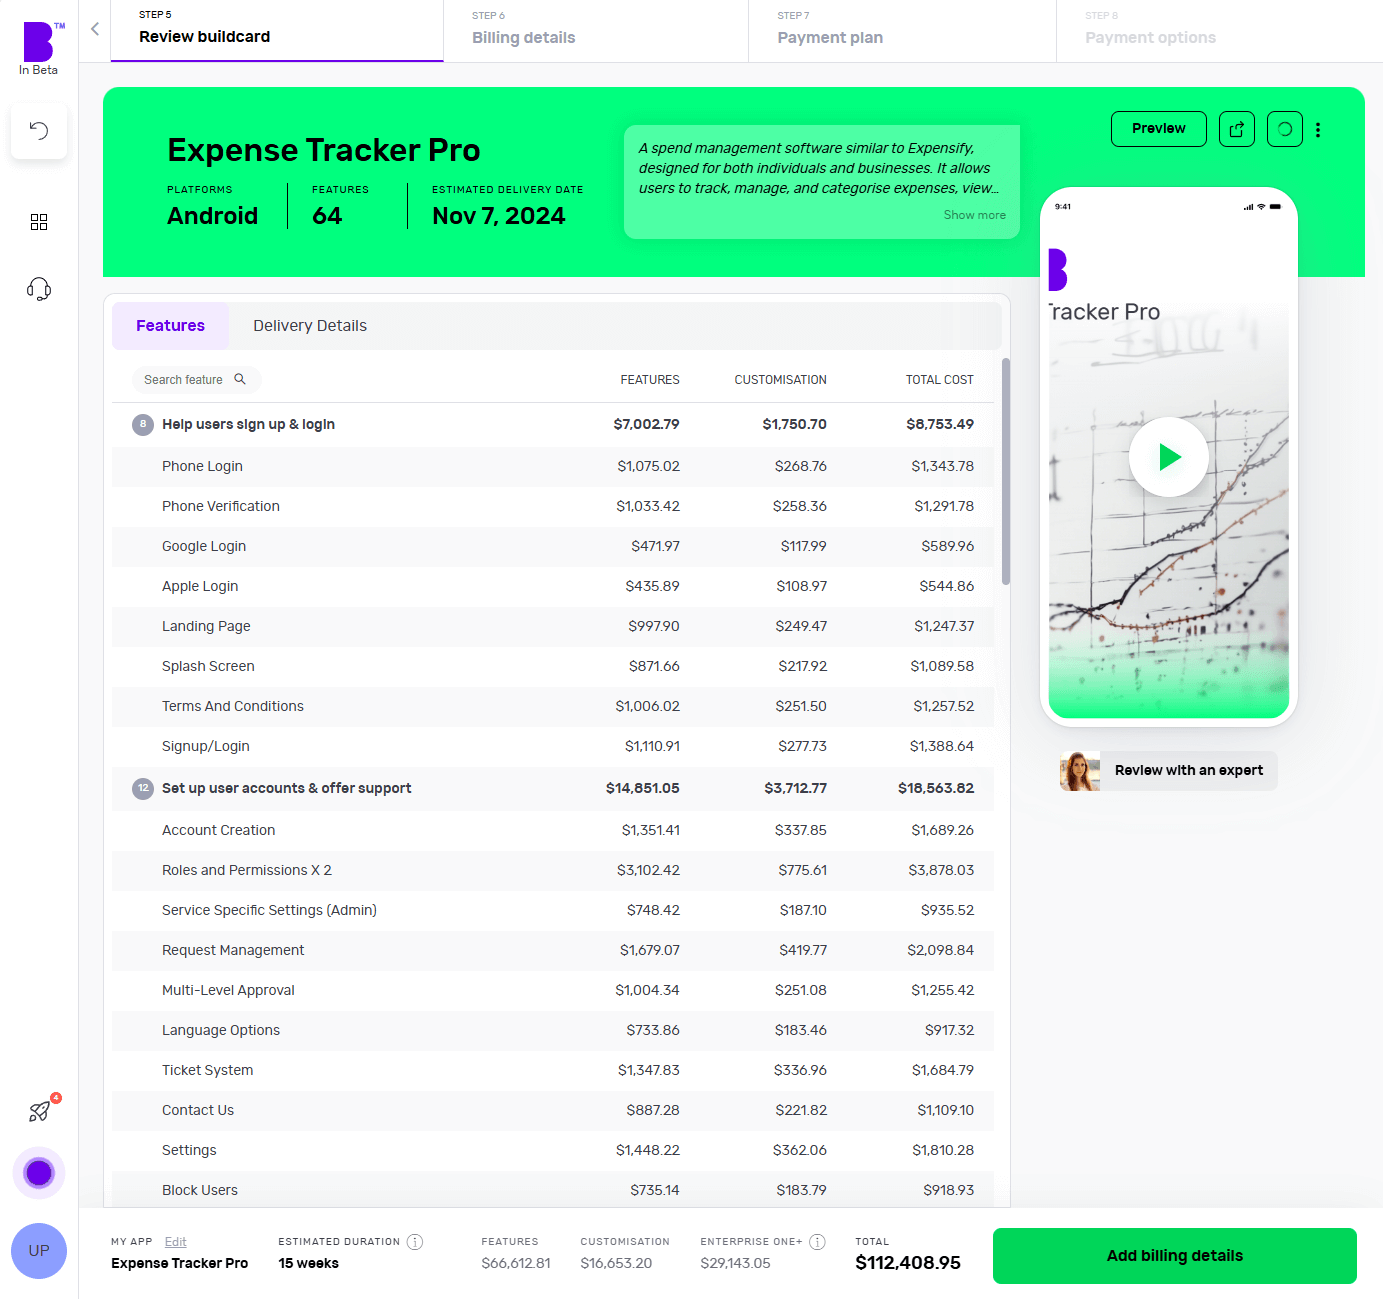Go to Step 8 Payment options
This screenshot has height=1299, width=1383.
(1219, 30)
